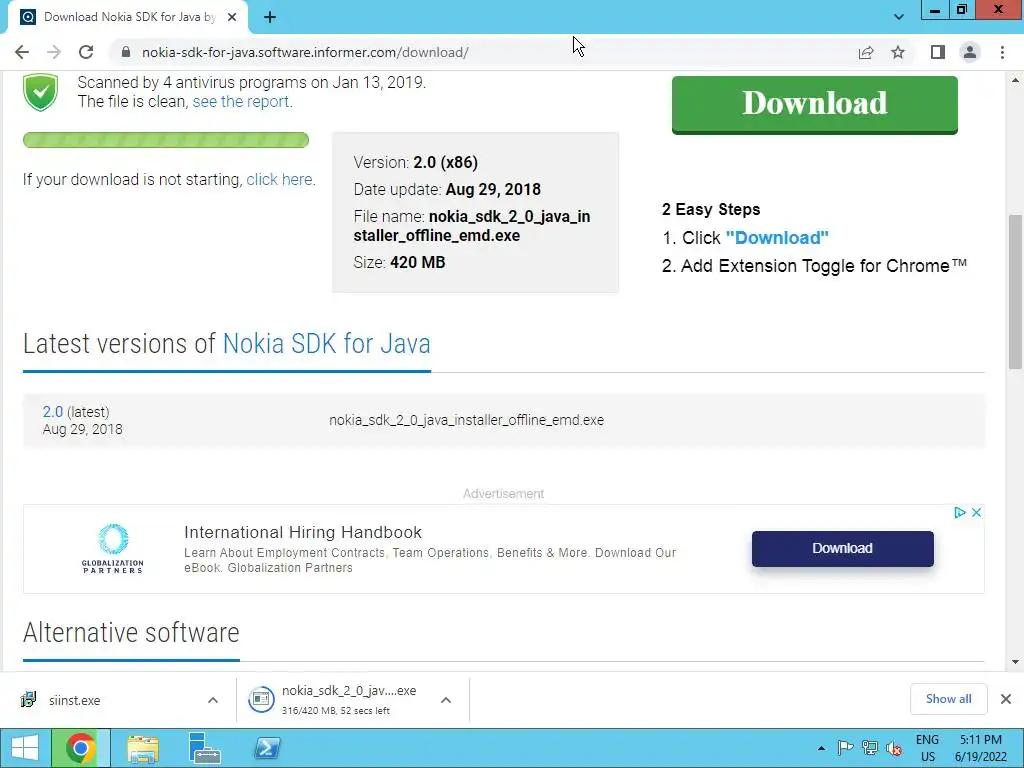
Task: Click the siinst.exe file icon
Action: point(28,699)
